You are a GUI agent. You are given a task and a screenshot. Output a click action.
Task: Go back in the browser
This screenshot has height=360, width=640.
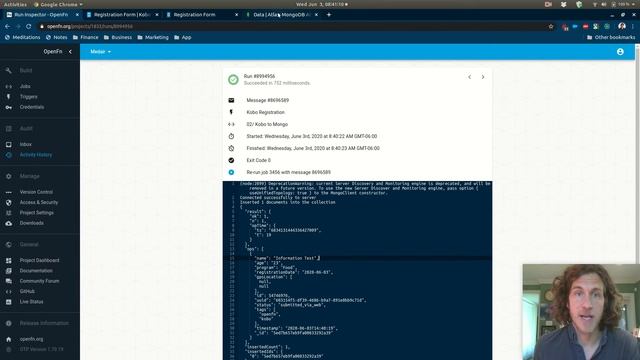(7, 26)
